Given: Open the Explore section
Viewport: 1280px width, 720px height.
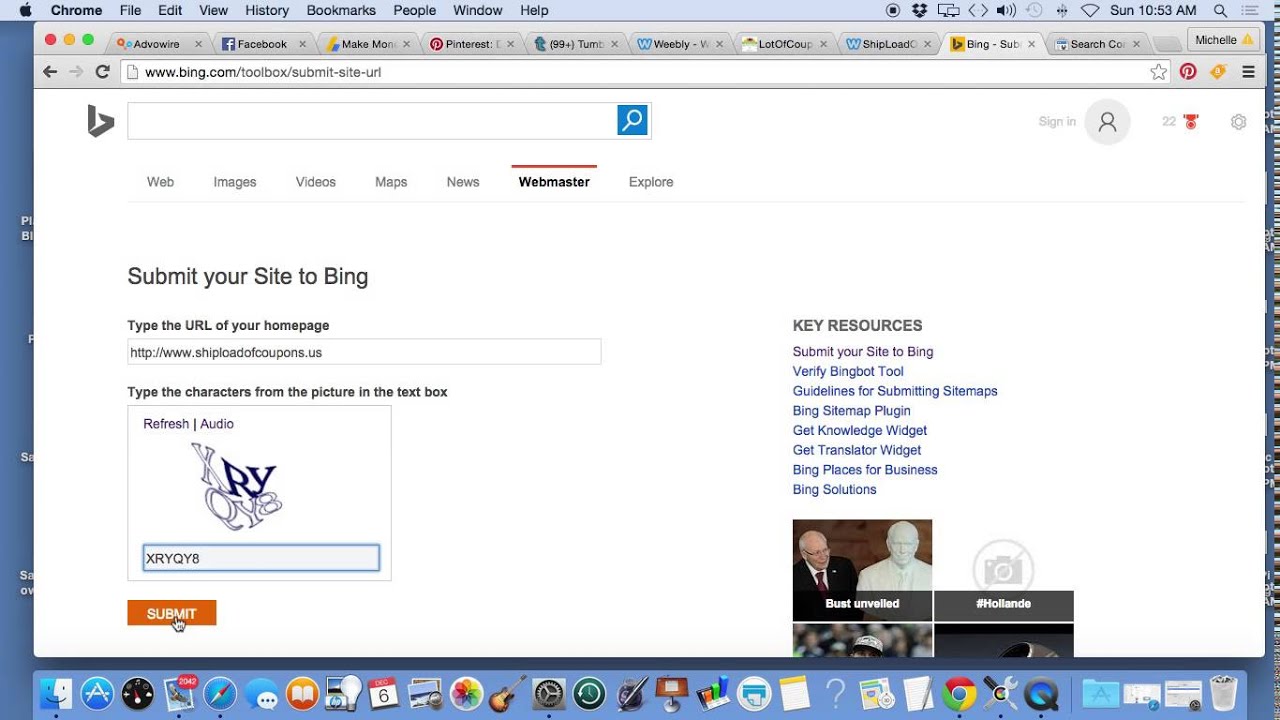Looking at the screenshot, I should pos(651,182).
